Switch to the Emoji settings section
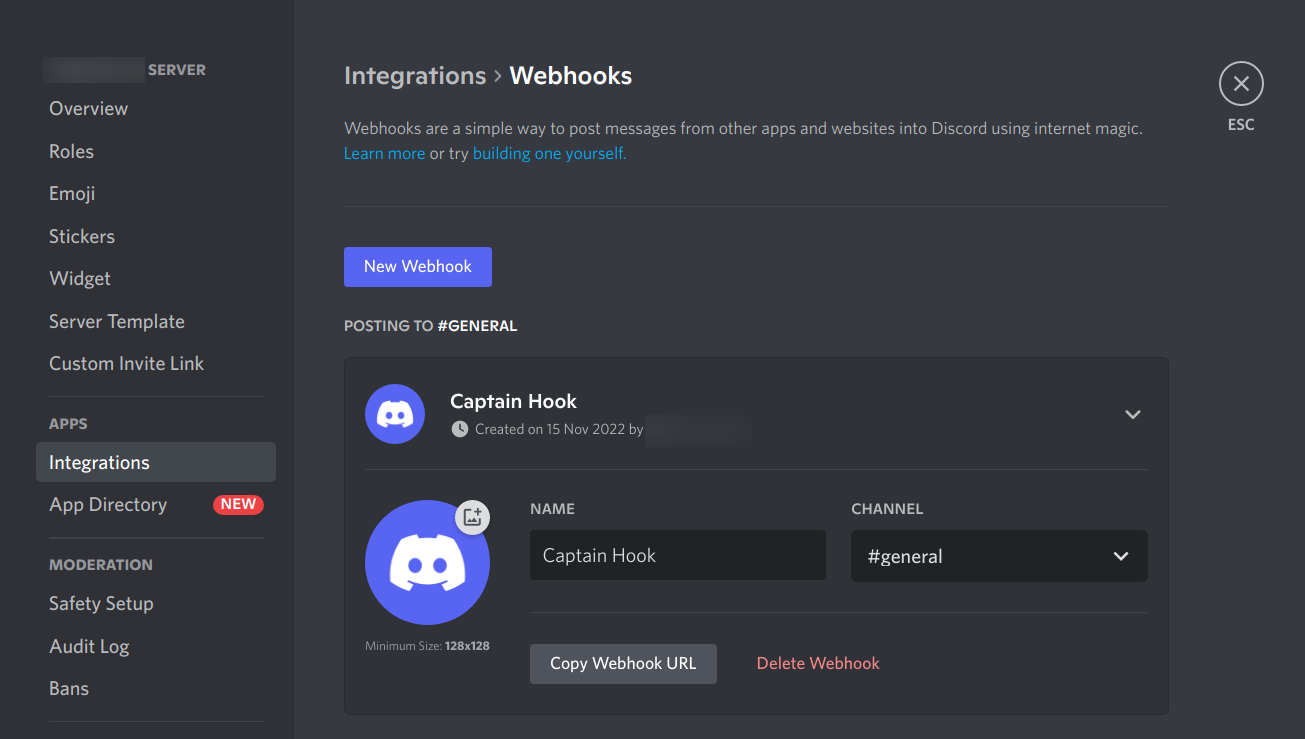1305x739 pixels. 71,193
